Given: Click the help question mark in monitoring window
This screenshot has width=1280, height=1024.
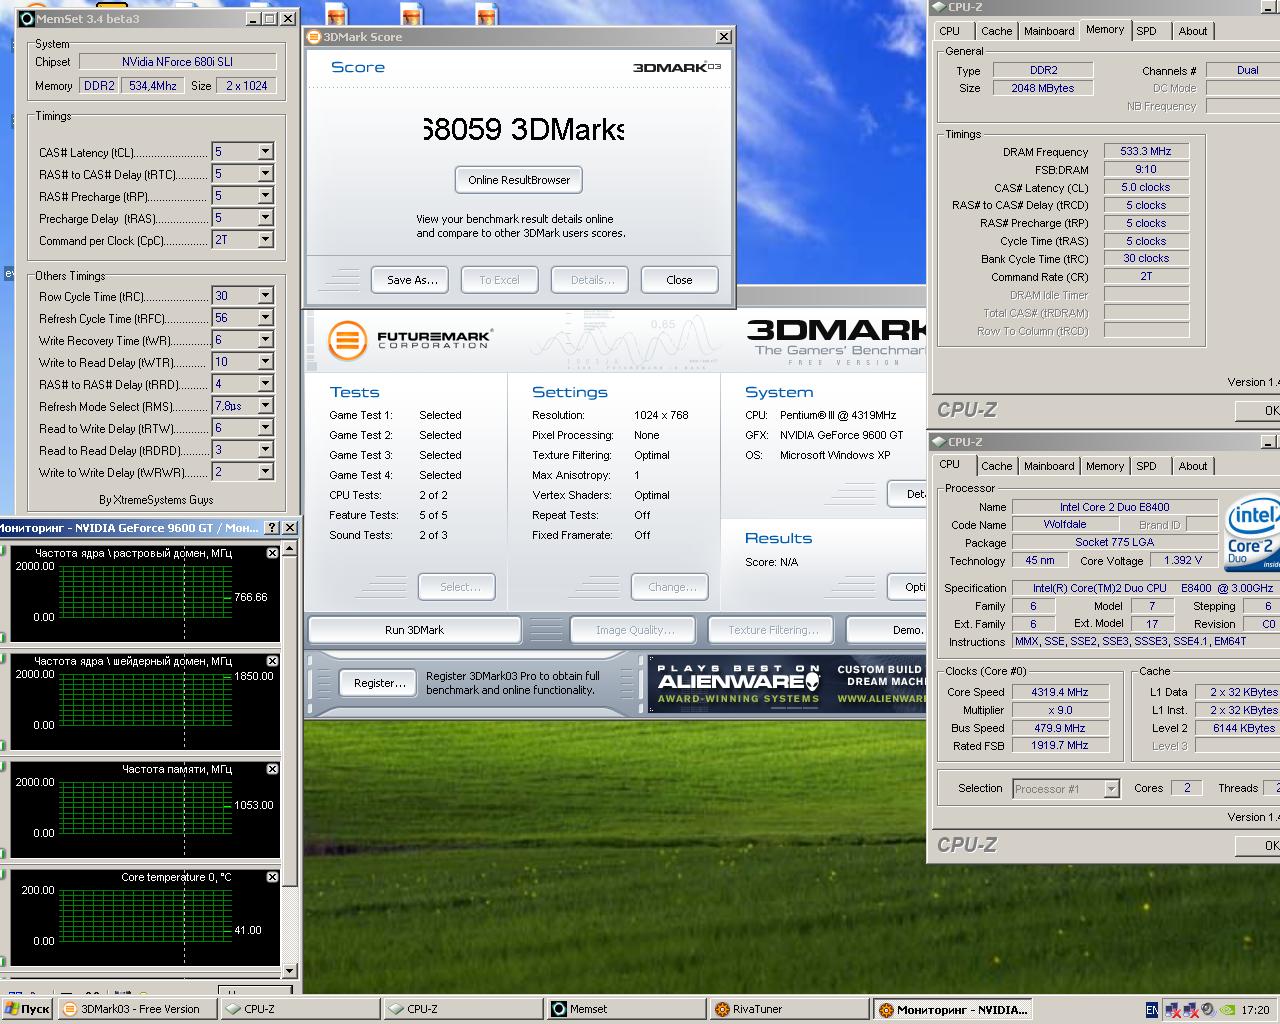Looking at the screenshot, I should click(x=272, y=527).
